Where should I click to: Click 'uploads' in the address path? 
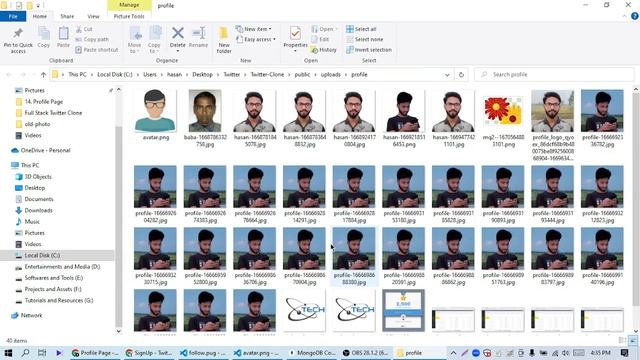[331, 75]
